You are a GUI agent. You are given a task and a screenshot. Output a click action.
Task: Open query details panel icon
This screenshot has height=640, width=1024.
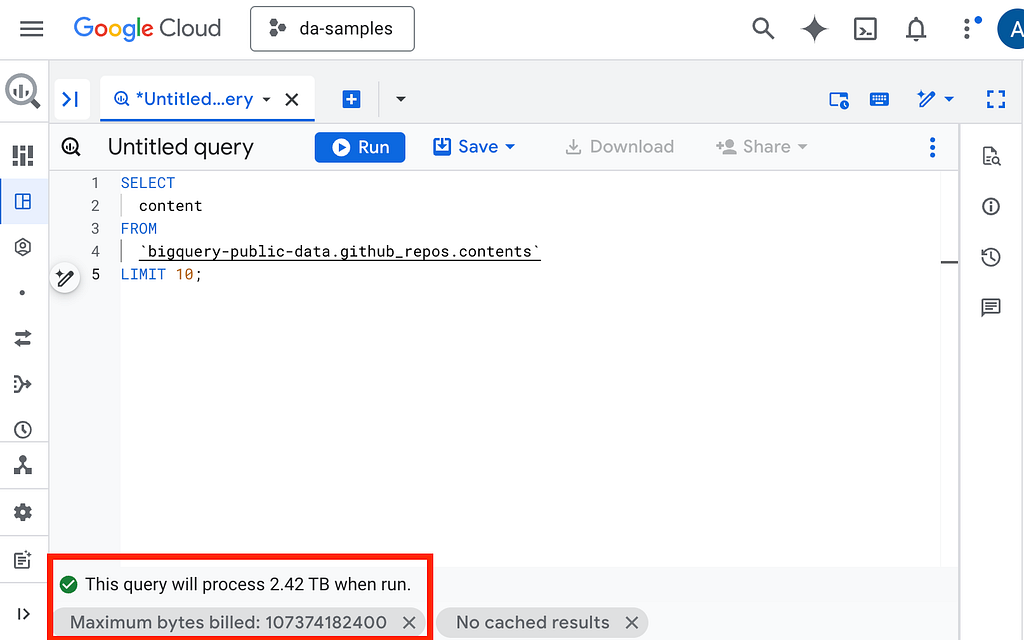tap(991, 156)
